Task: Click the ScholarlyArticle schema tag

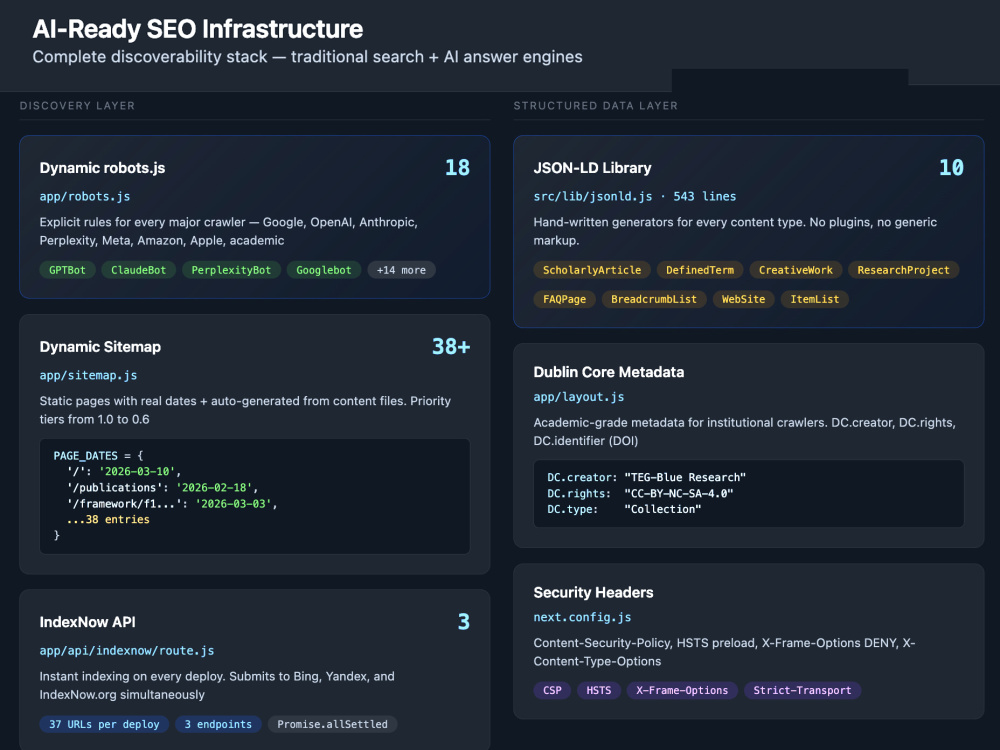Action: tap(592, 270)
